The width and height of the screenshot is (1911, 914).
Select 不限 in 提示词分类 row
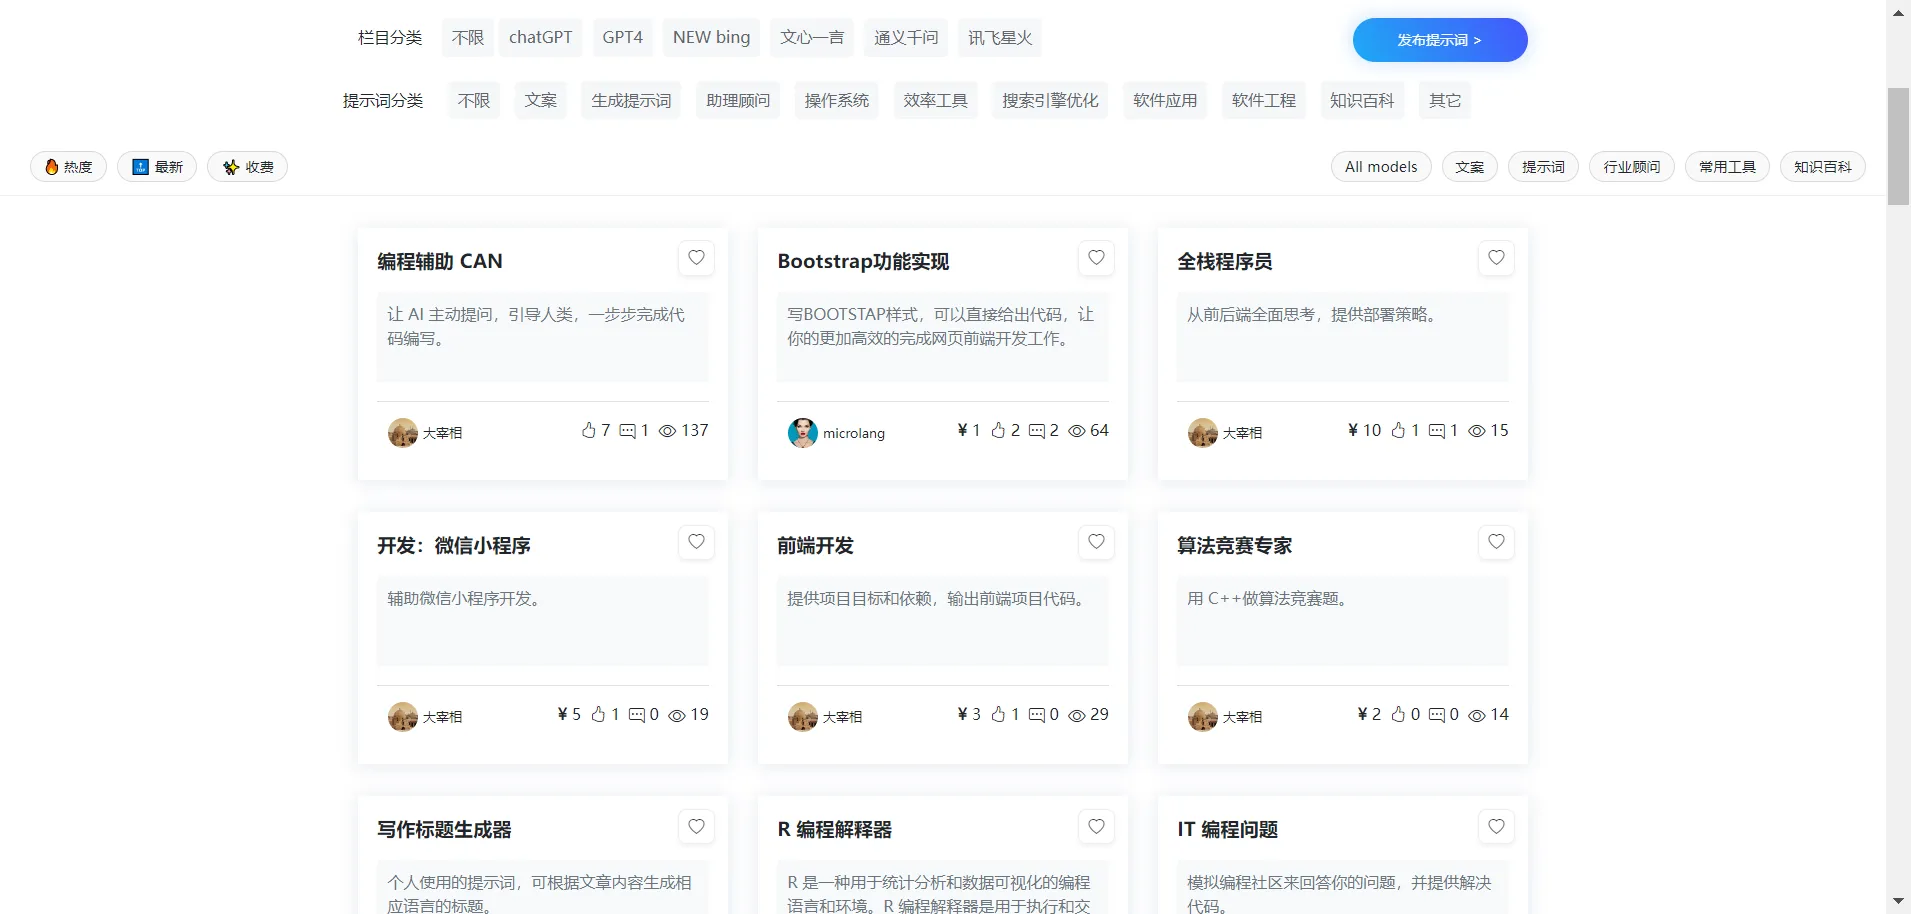474,101
